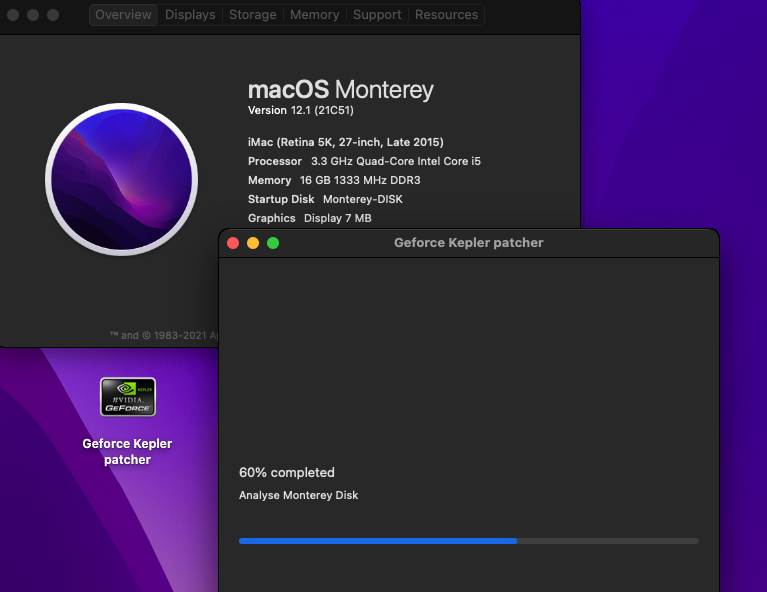Go to the Support tab
767x592 pixels.
click(x=377, y=15)
